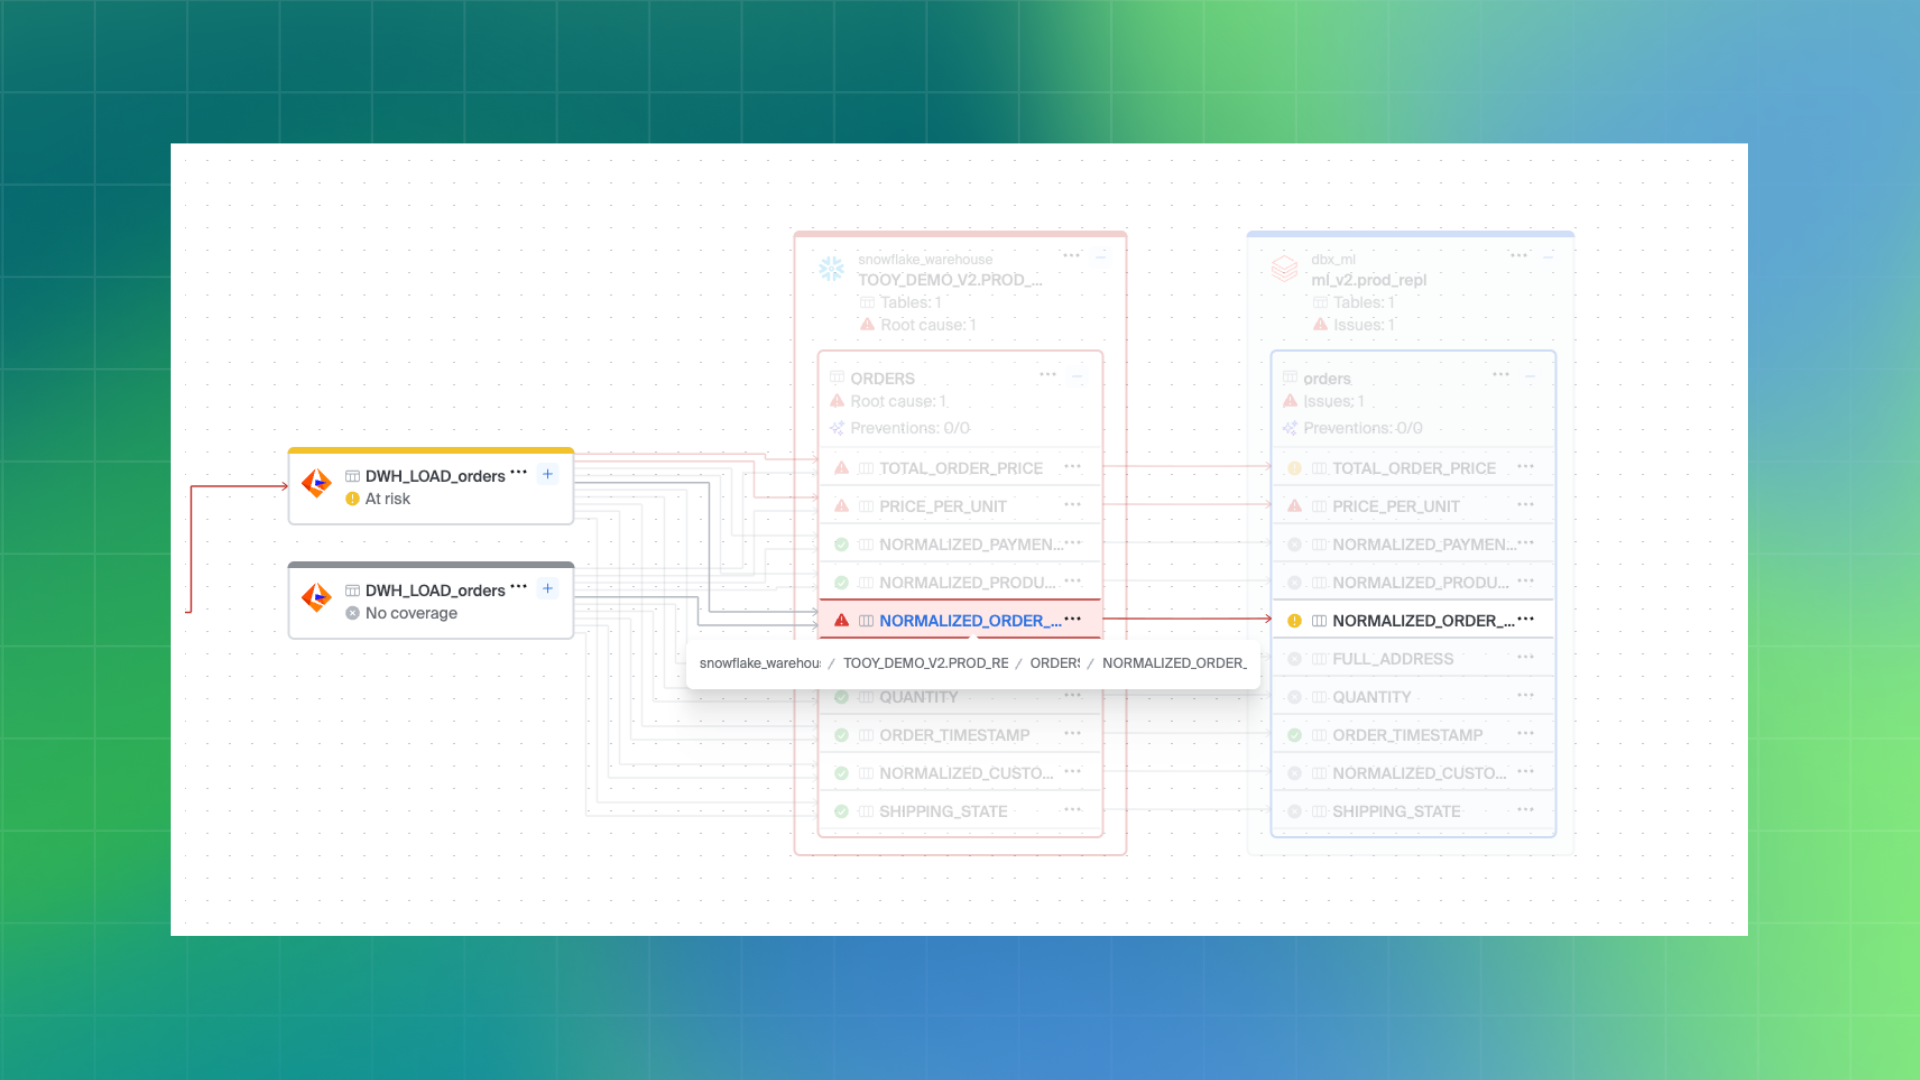
Task: Open more menu for snowflake ORDERS table
Action: coord(1047,375)
